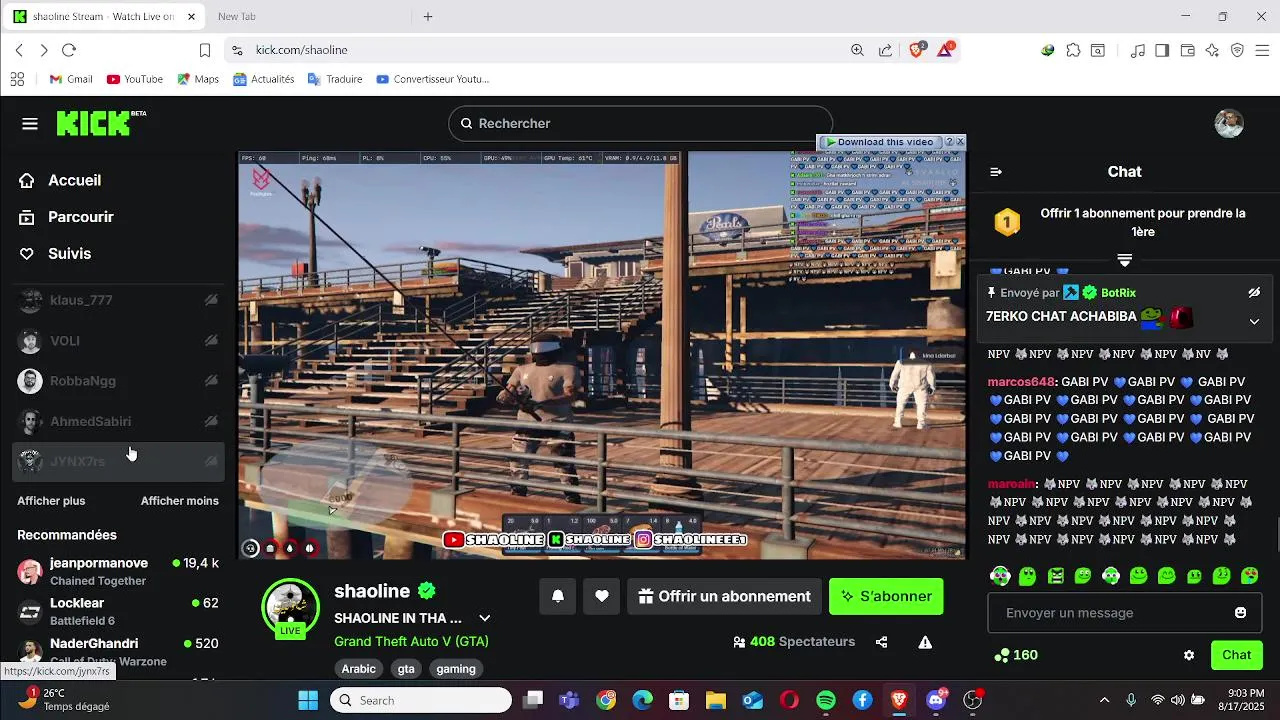Open YouTube bookmark
1280x720 pixels.
[134, 79]
